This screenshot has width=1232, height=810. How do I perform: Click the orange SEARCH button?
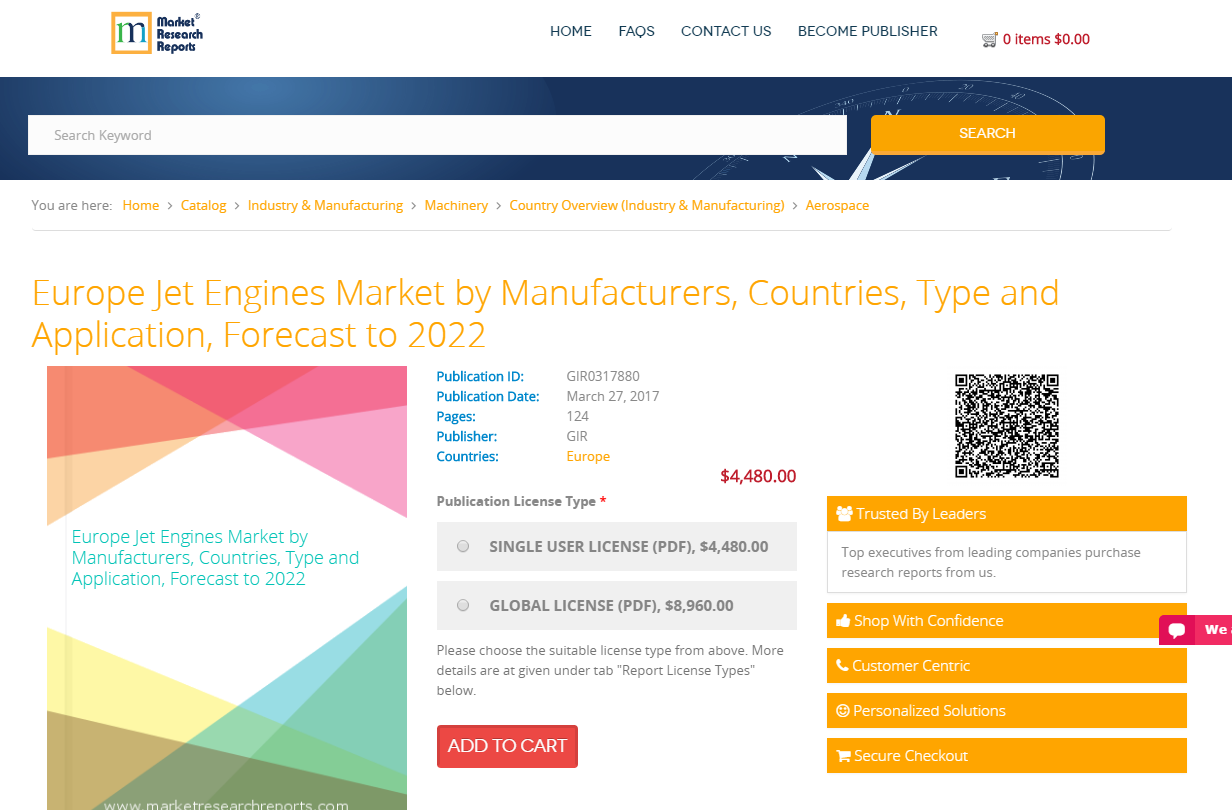coord(988,134)
